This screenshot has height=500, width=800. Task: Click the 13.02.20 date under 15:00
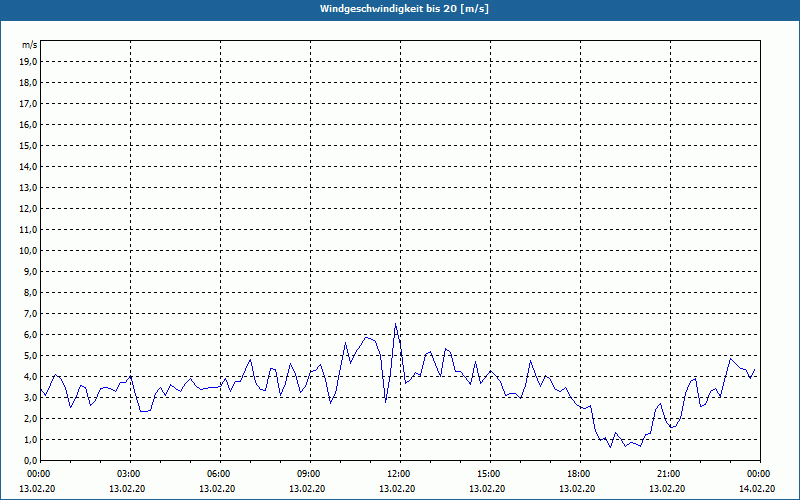[487, 488]
